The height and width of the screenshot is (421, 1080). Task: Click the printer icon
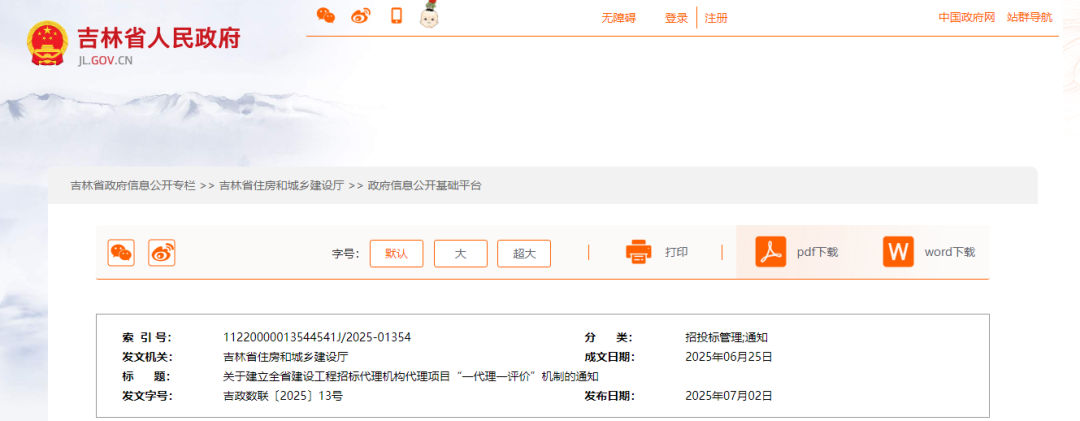click(638, 252)
